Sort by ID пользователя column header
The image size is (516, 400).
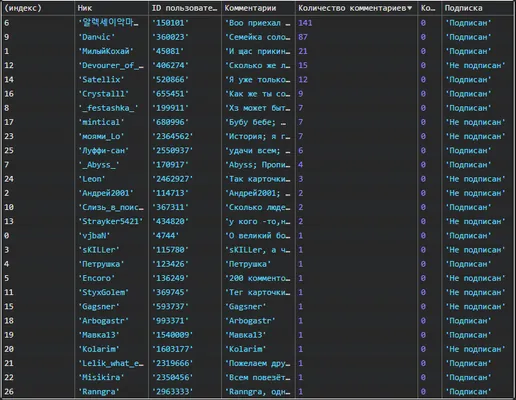tap(185, 8)
